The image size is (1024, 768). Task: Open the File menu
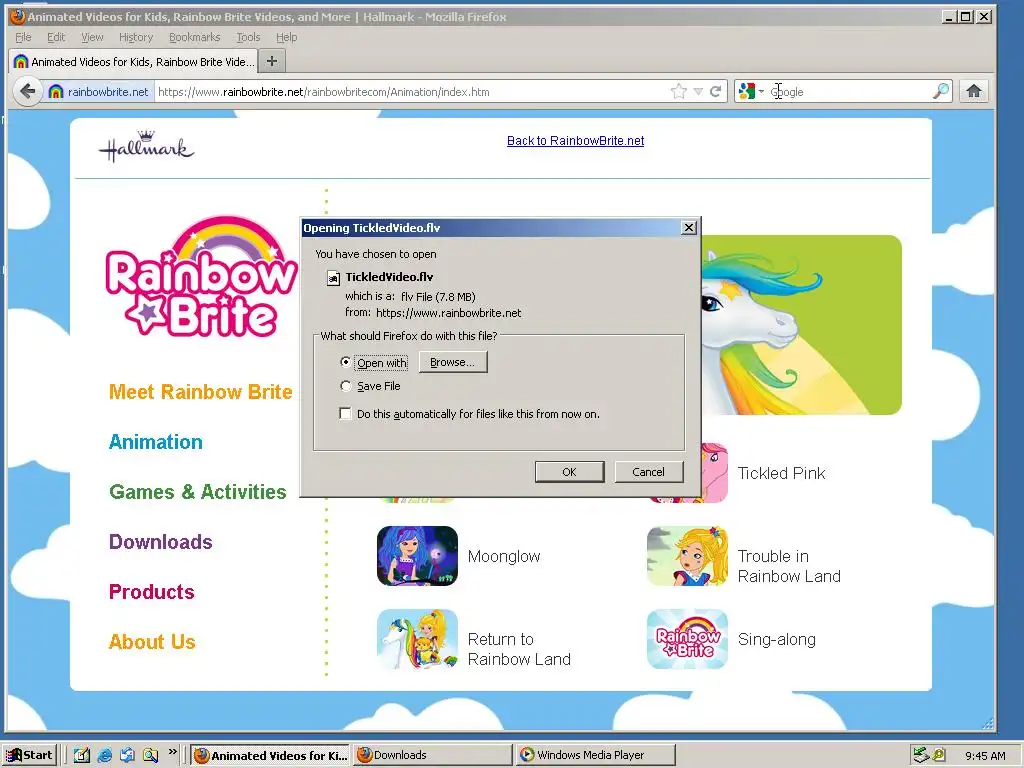(x=24, y=37)
